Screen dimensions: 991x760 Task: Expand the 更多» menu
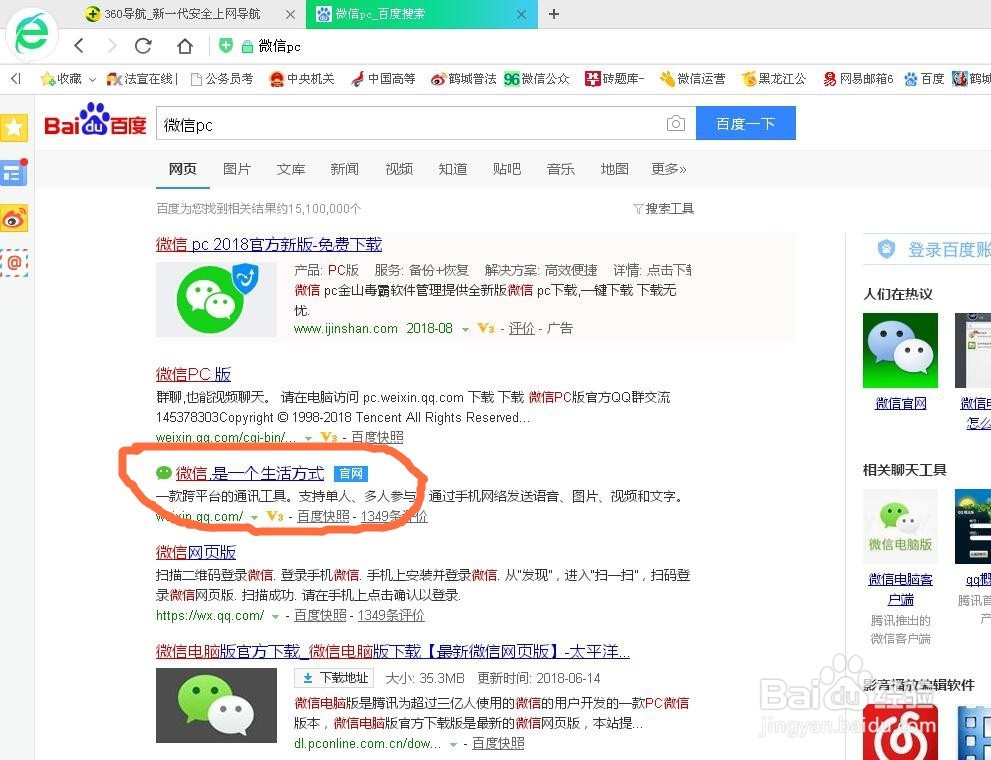[x=669, y=169]
